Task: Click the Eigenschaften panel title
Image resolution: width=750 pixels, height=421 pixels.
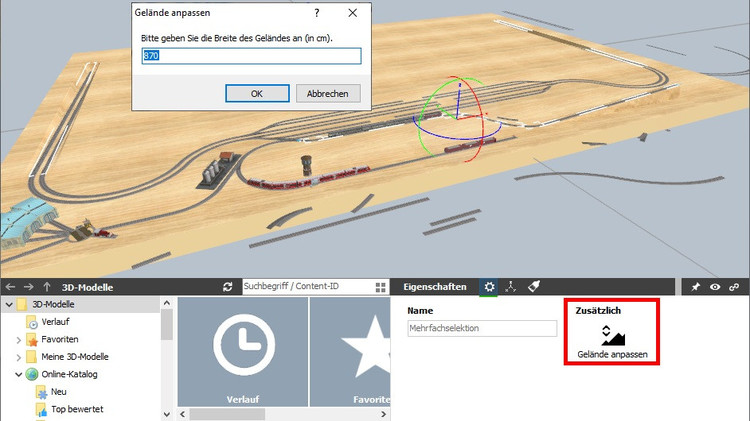Action: click(434, 287)
